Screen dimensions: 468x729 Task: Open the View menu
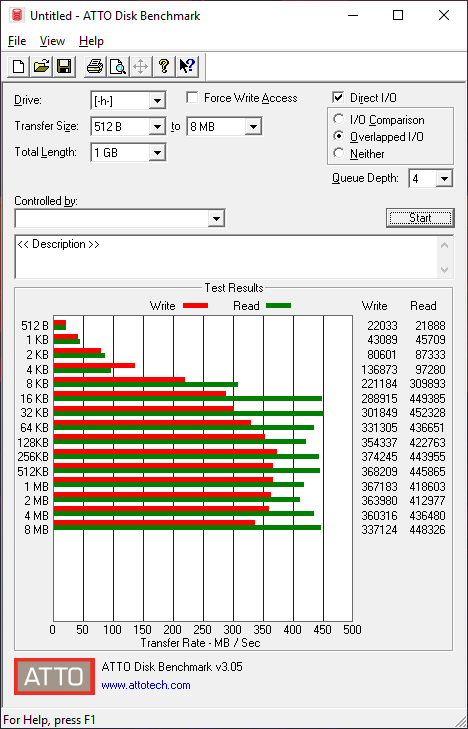tap(52, 41)
